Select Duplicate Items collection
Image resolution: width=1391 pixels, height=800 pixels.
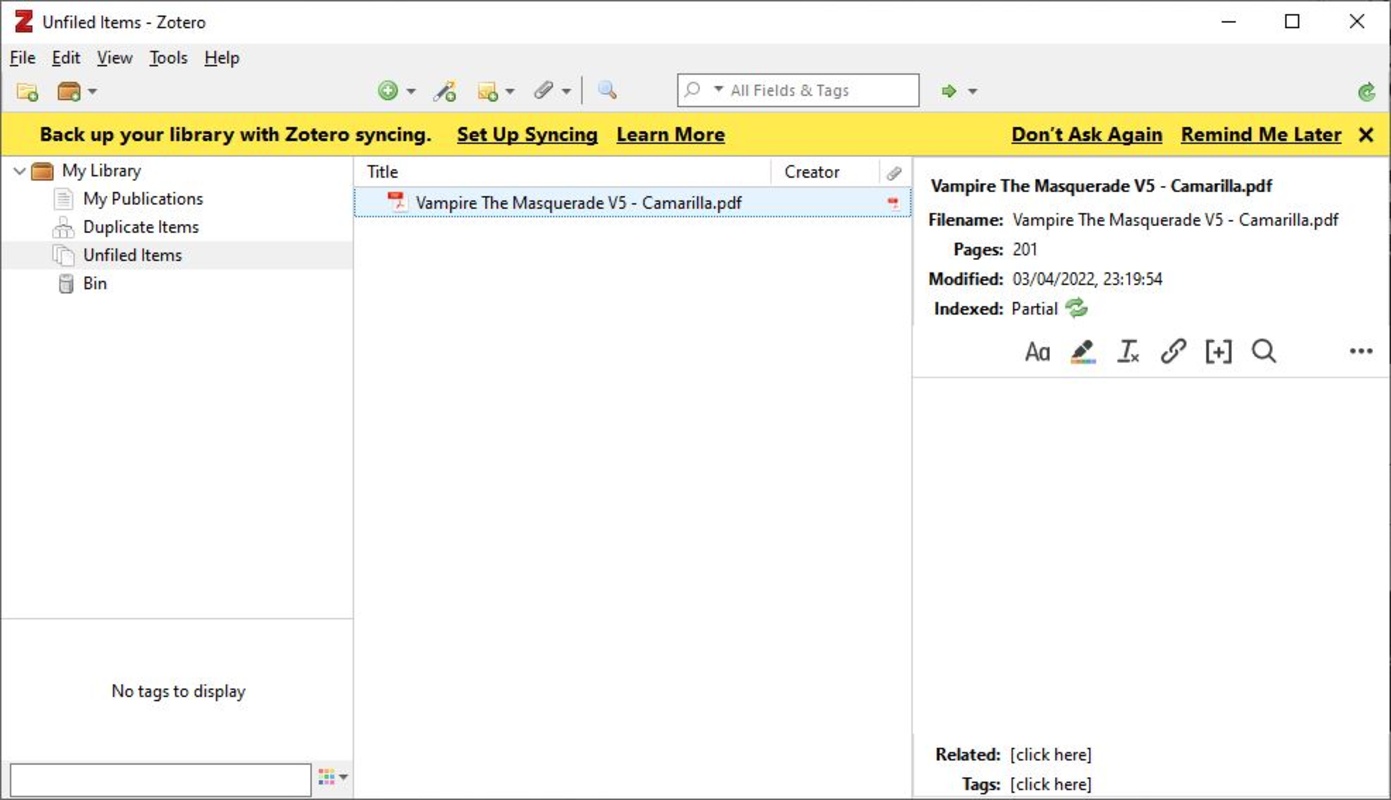(x=141, y=227)
